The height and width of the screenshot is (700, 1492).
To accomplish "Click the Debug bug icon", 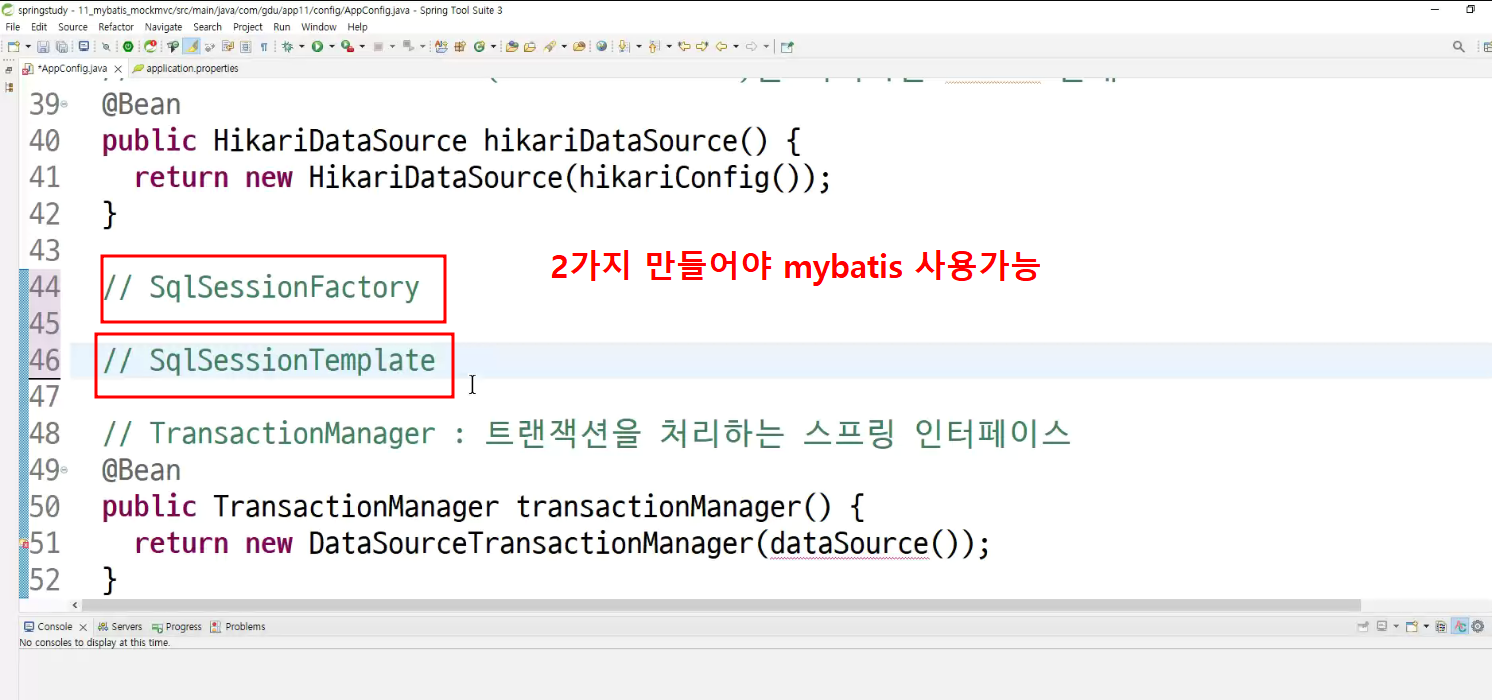I will (287, 46).
